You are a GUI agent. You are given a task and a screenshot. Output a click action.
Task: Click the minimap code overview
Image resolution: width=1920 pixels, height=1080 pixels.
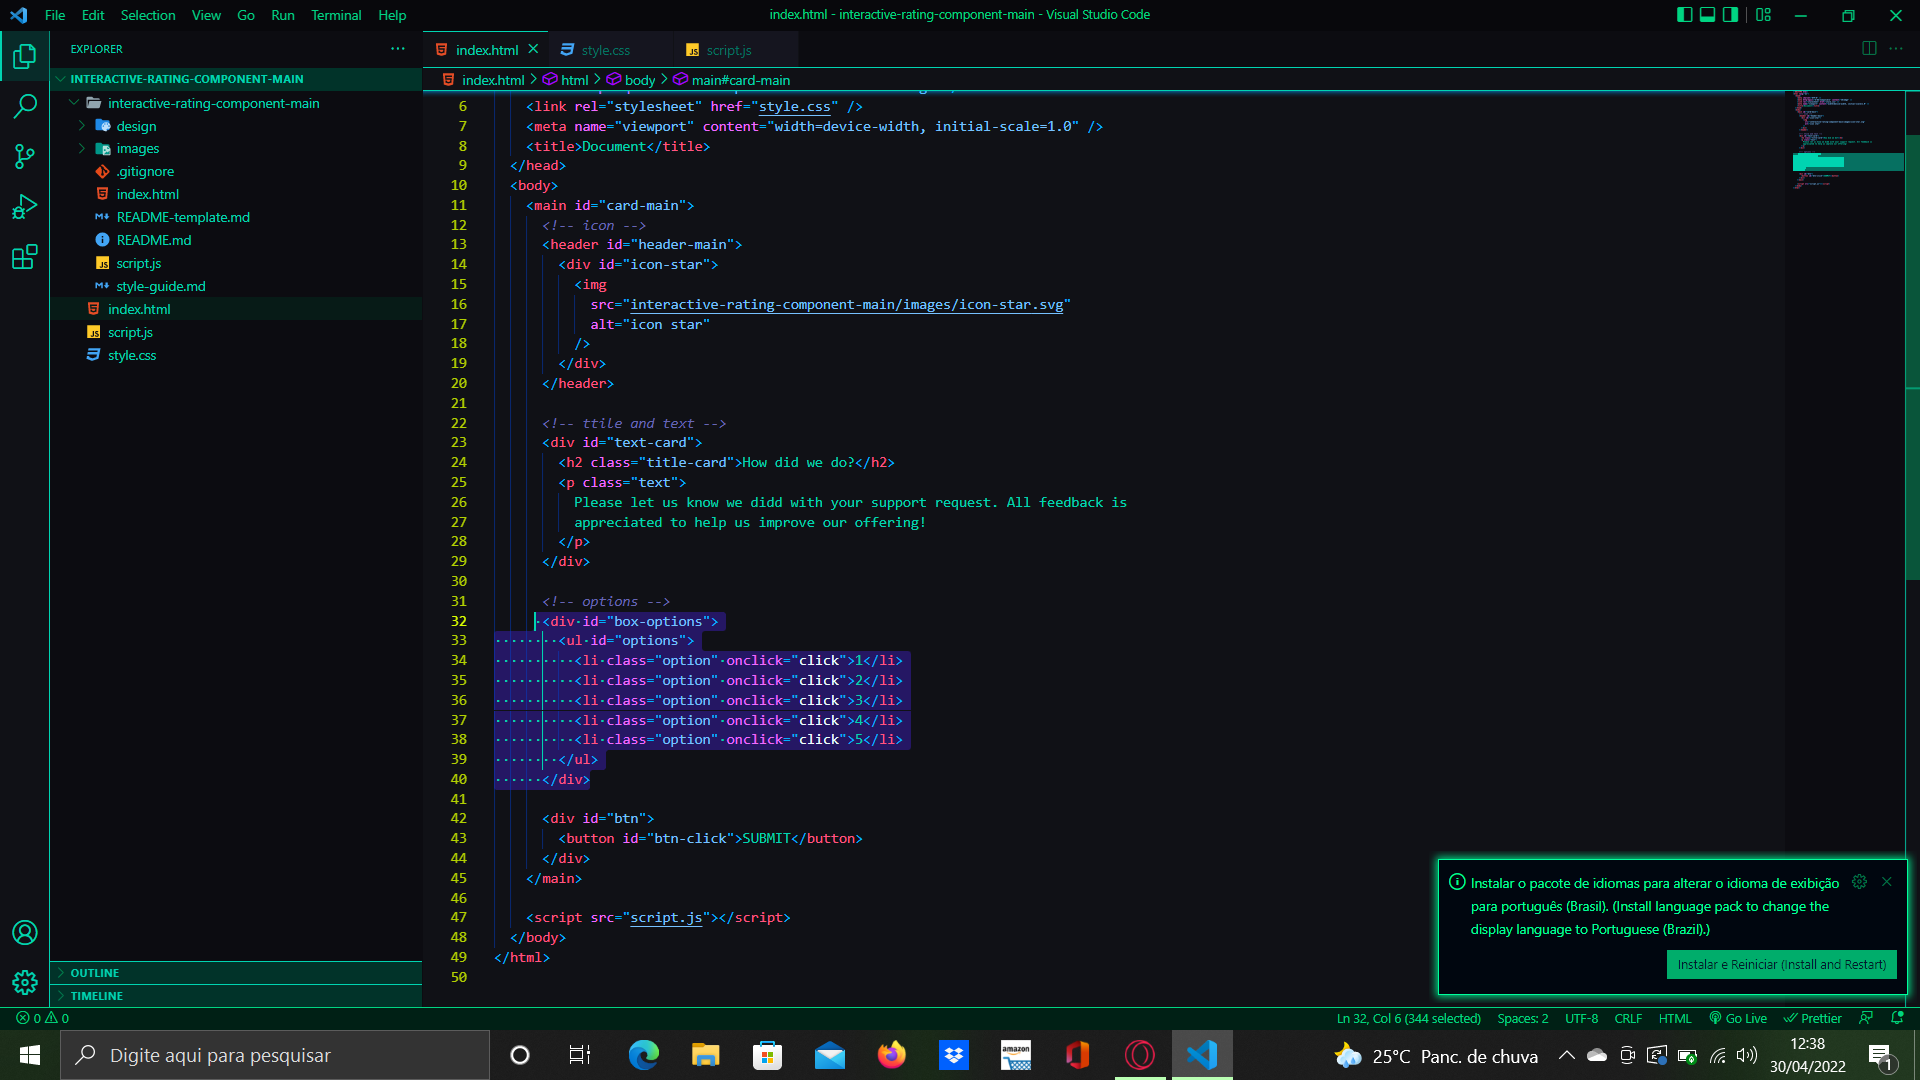1846,140
